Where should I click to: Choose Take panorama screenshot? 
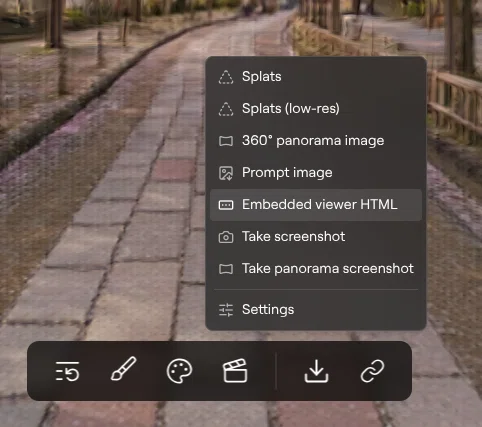coord(316,269)
